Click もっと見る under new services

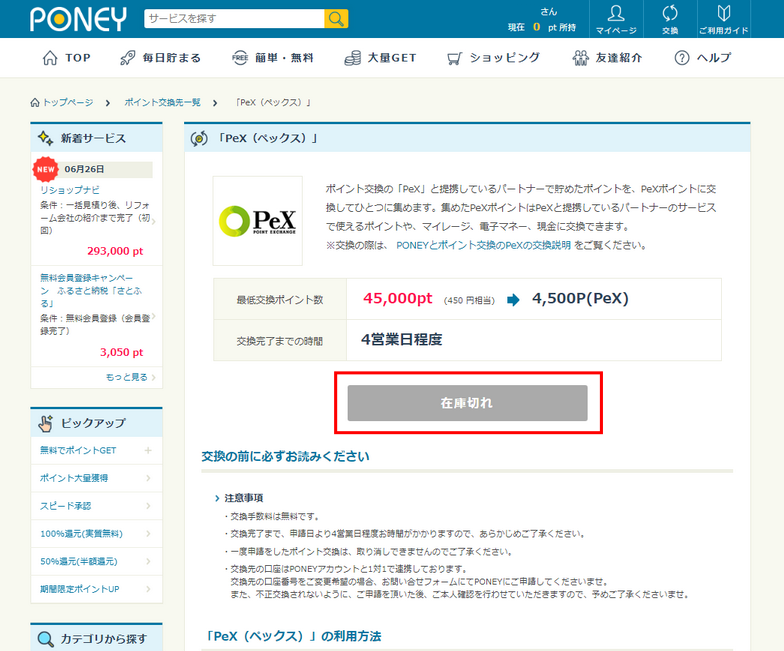coord(126,377)
